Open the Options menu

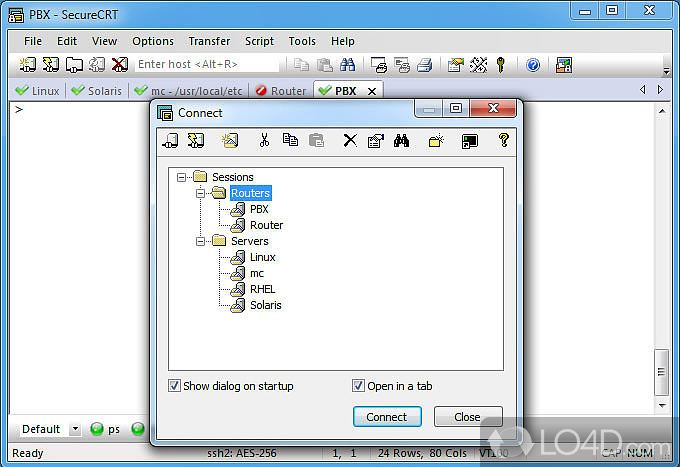(x=153, y=41)
